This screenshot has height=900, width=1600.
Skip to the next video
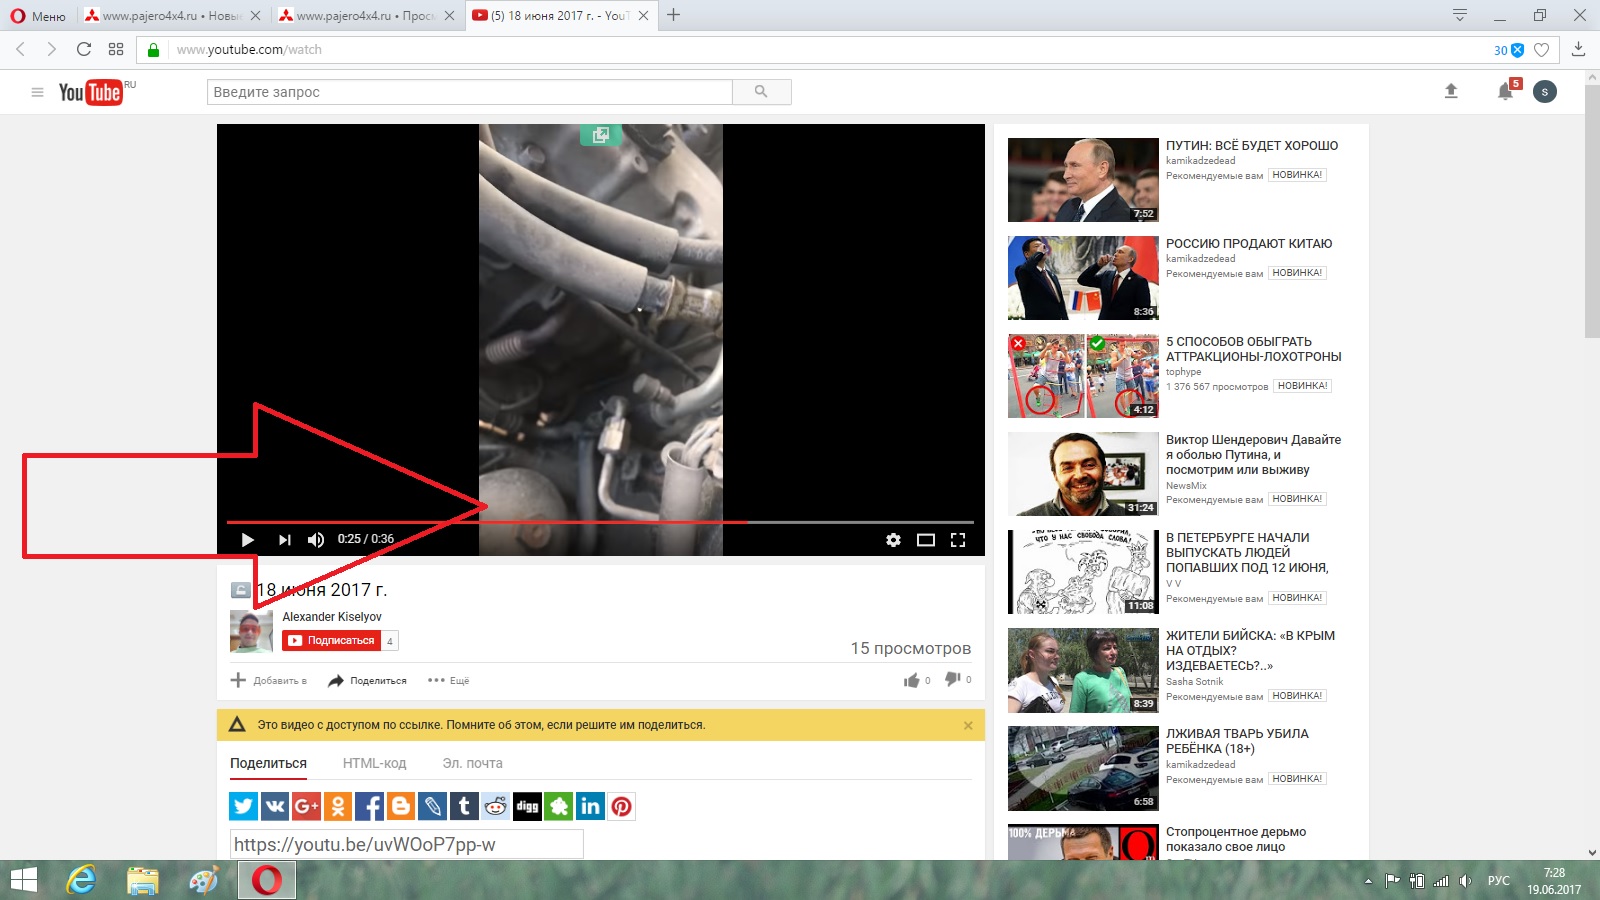point(284,540)
